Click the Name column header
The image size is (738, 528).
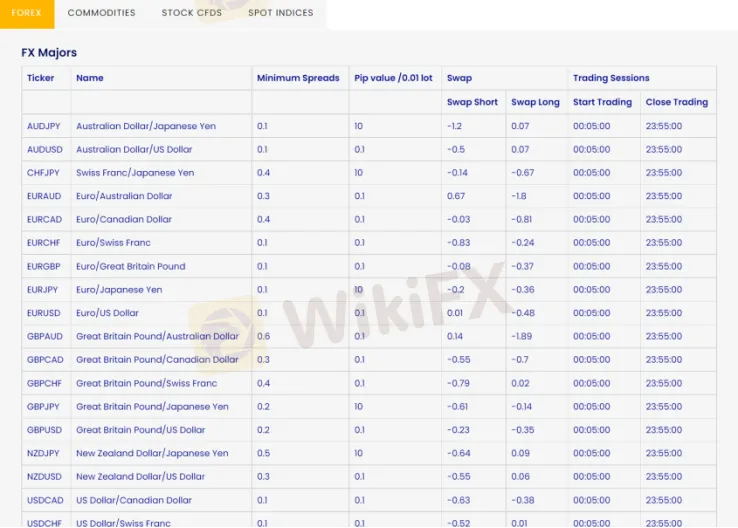pos(90,78)
